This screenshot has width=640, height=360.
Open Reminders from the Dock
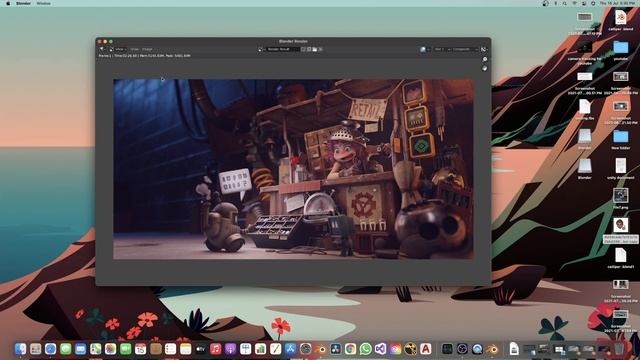click(171, 349)
